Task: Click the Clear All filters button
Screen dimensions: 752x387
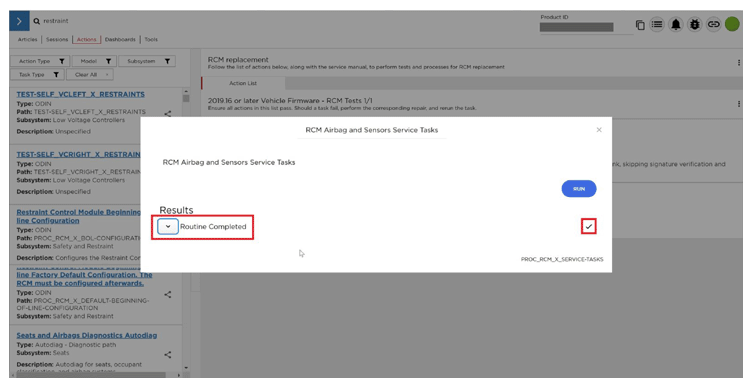Action: tap(90, 74)
